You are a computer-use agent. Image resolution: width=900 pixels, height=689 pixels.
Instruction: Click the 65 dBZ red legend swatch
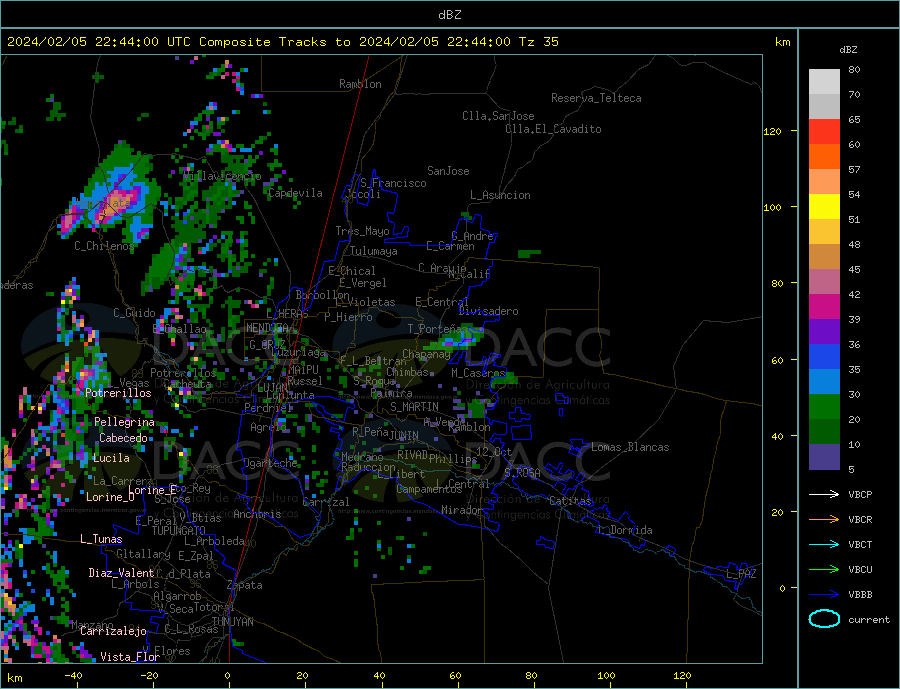pos(824,131)
